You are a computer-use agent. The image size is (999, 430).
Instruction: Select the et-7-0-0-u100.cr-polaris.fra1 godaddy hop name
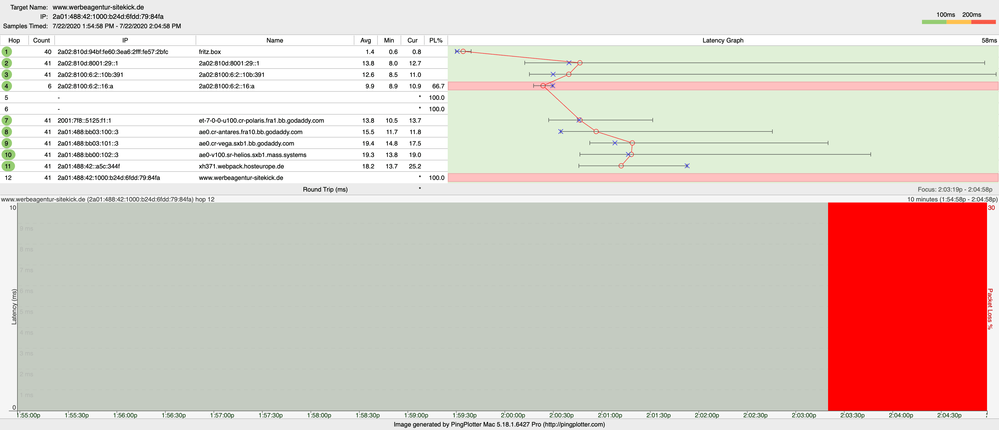pos(262,120)
